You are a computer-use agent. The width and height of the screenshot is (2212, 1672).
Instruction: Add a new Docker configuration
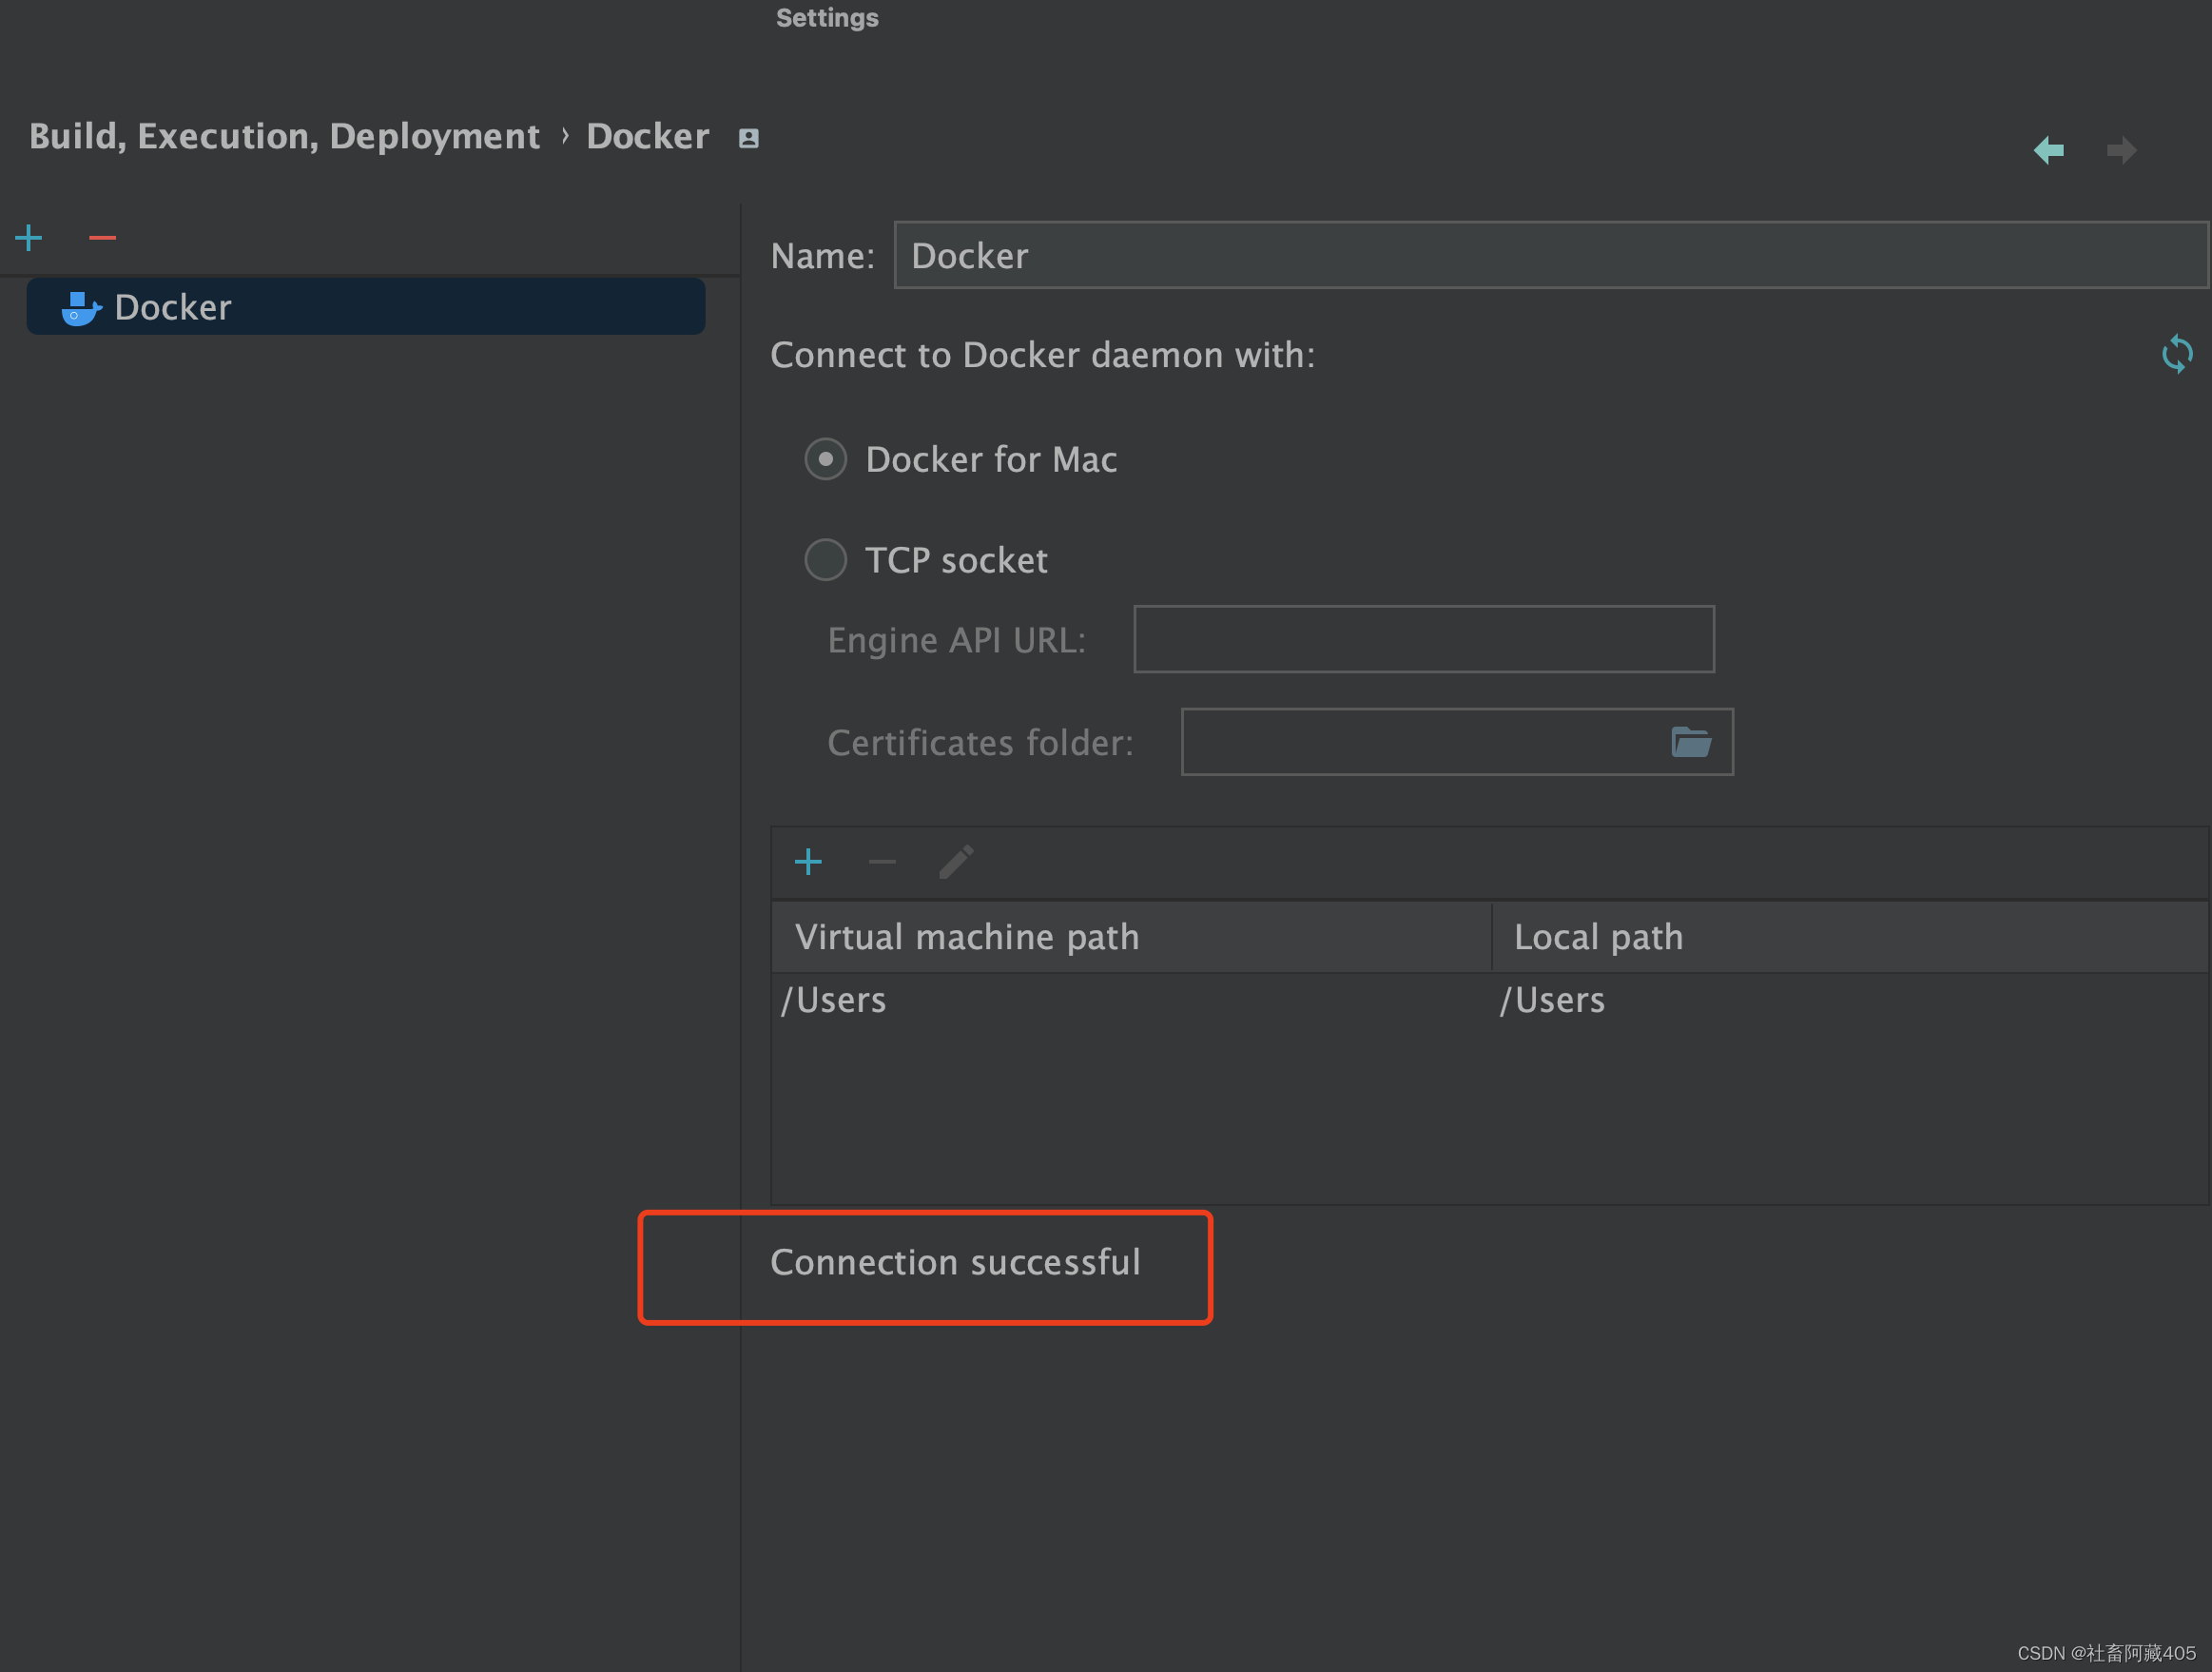click(29, 237)
